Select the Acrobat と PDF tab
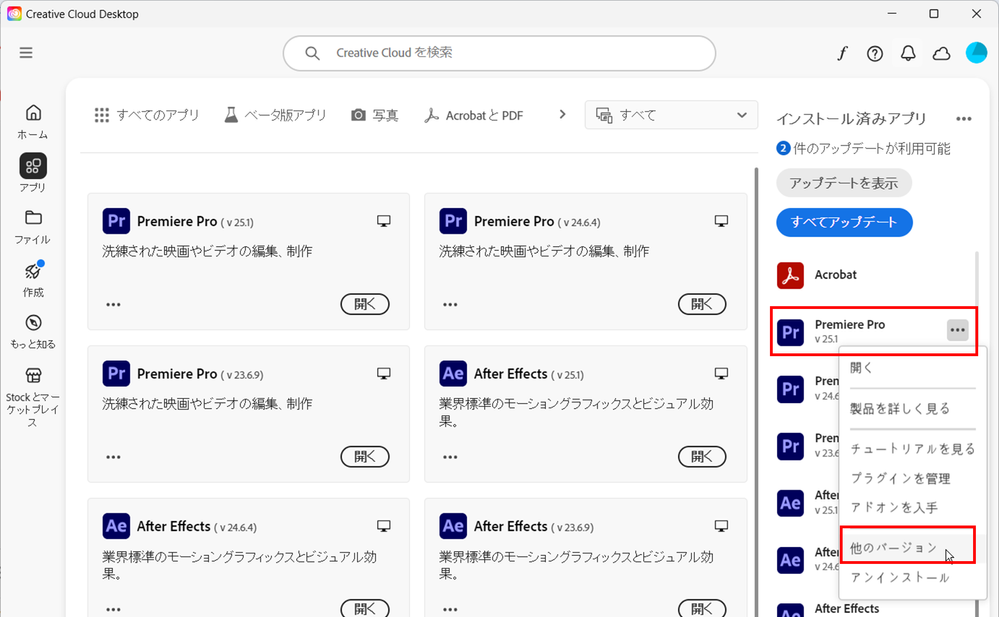 pos(473,115)
